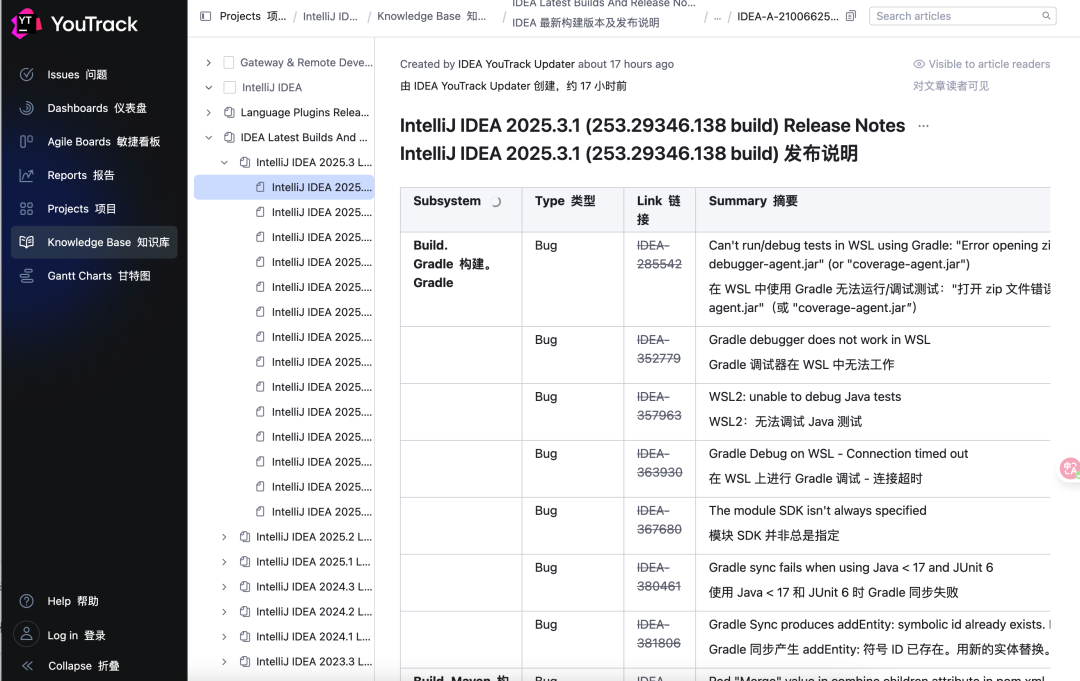Image resolution: width=1080 pixels, height=681 pixels.
Task: Click IDEA YouTrack Updater author name
Action: pyautogui.click(x=516, y=64)
